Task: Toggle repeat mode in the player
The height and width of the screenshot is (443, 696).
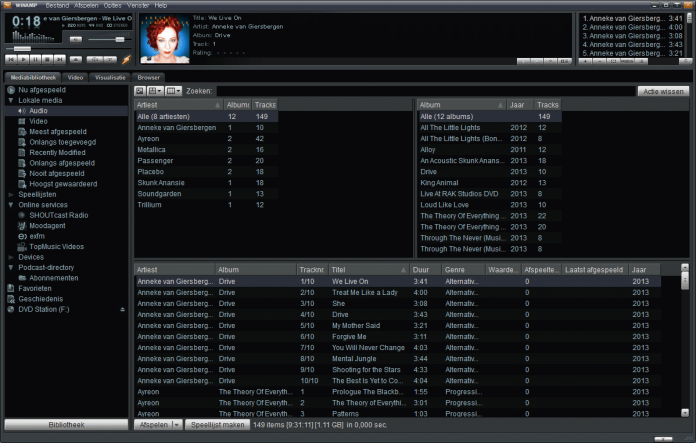Action: point(110,59)
